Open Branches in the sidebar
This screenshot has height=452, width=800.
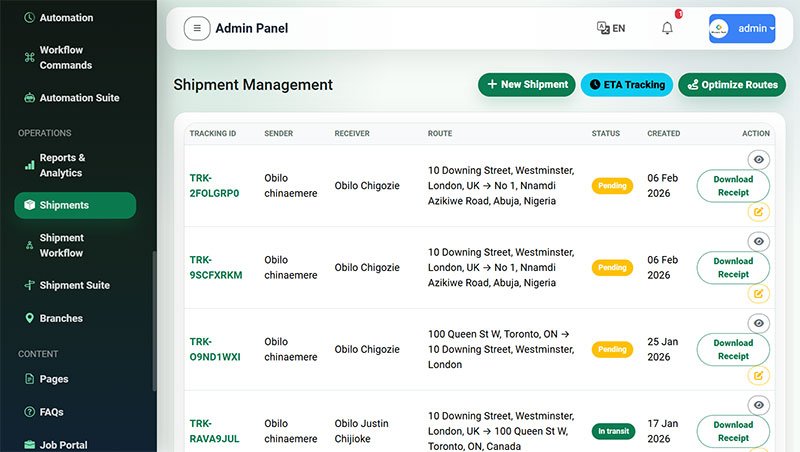(x=75, y=318)
